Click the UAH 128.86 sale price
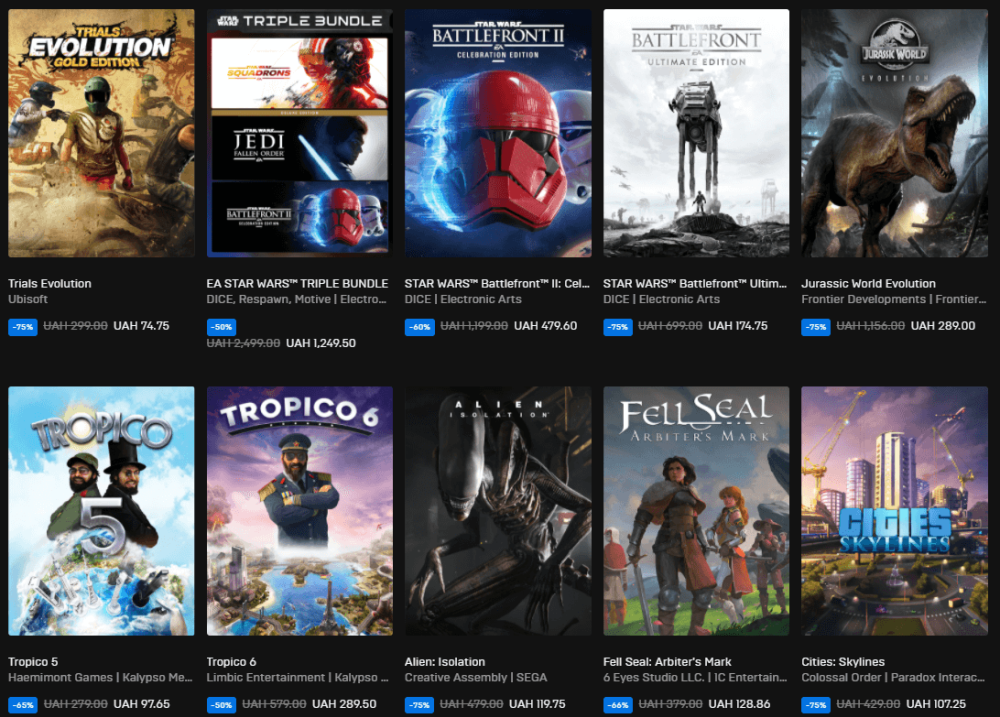 739,704
